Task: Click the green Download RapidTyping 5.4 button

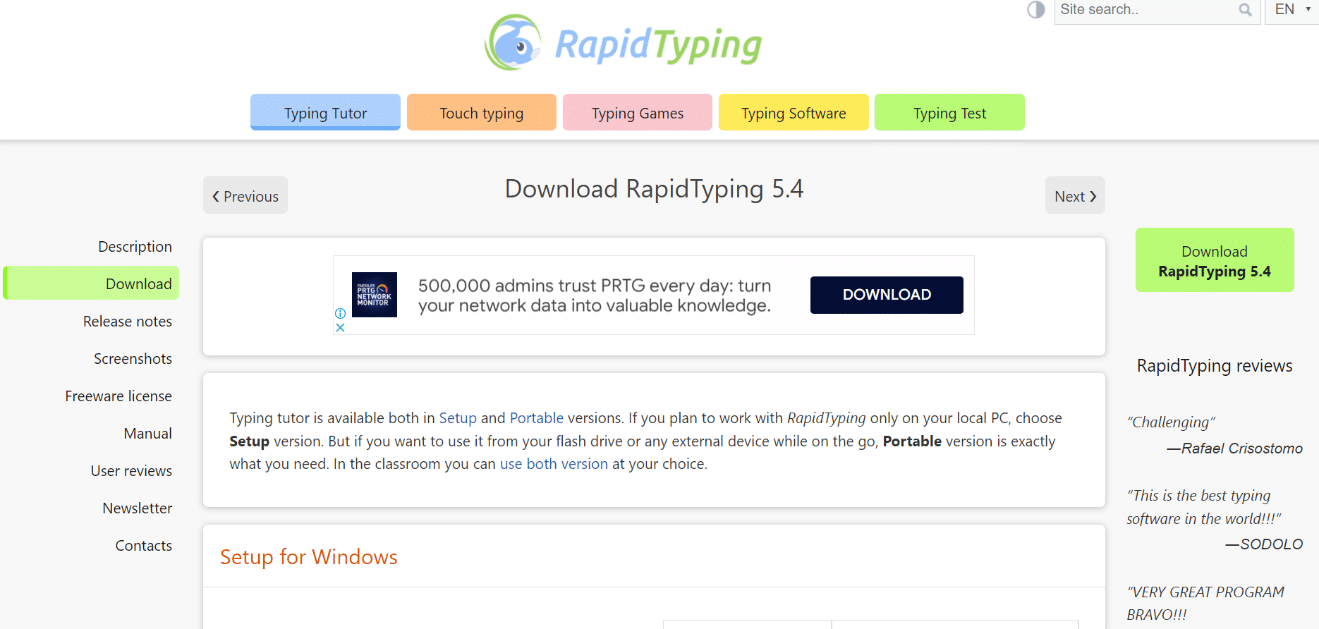Action: (1214, 260)
